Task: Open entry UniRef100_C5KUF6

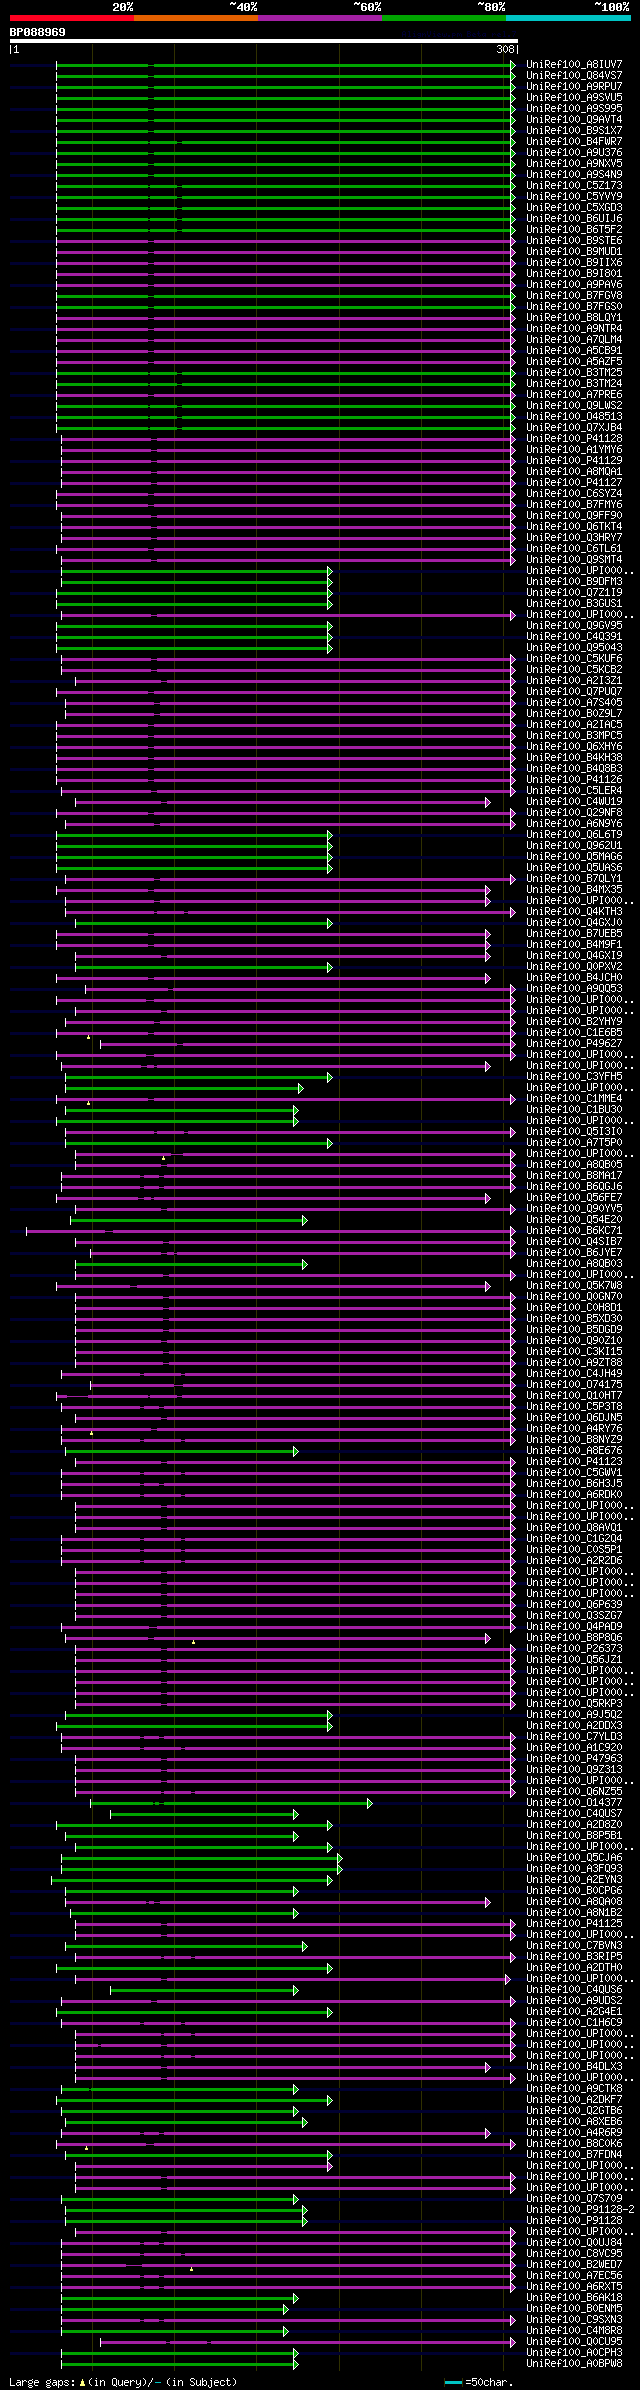Action: [x=574, y=658]
